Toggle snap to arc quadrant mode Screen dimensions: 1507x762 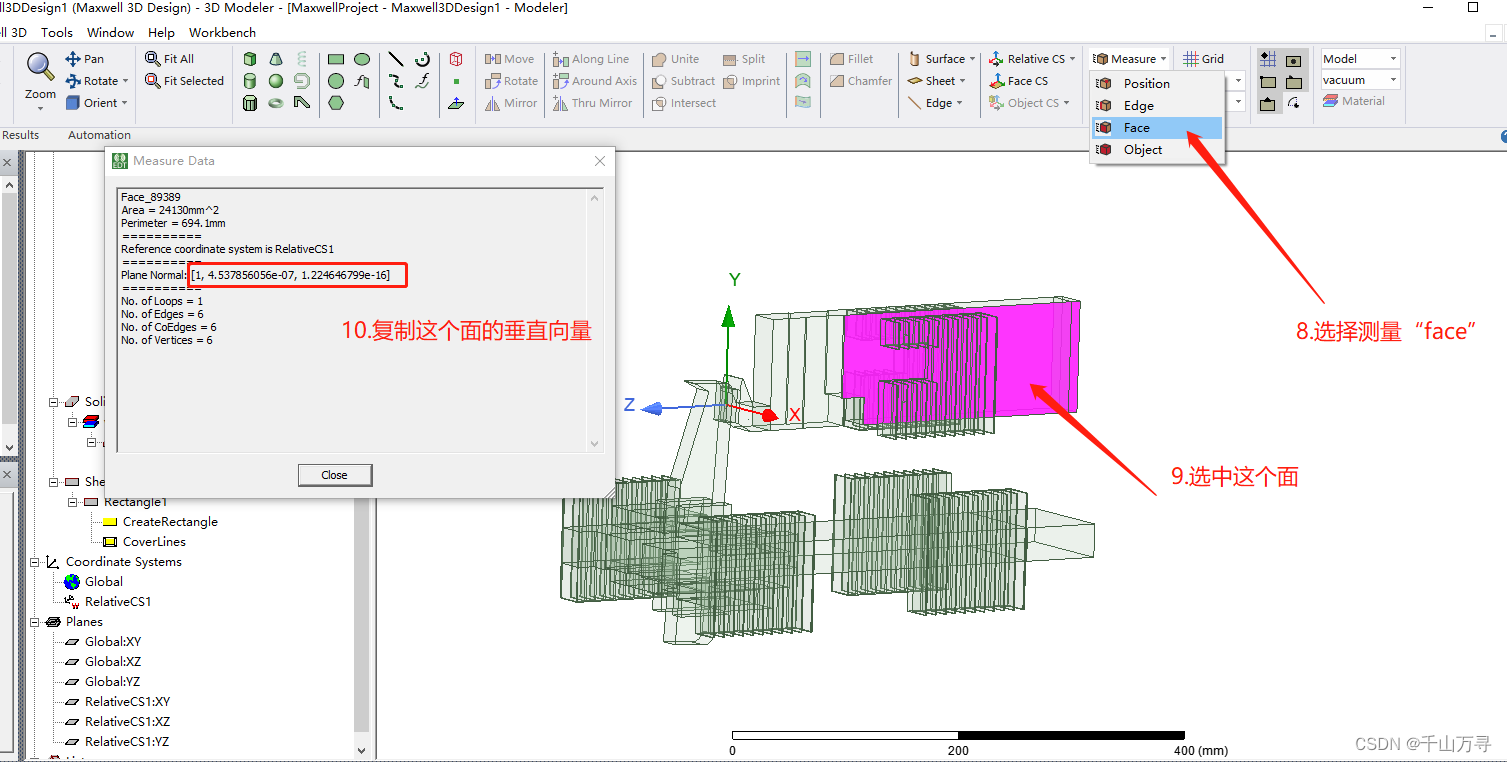coord(1294,103)
